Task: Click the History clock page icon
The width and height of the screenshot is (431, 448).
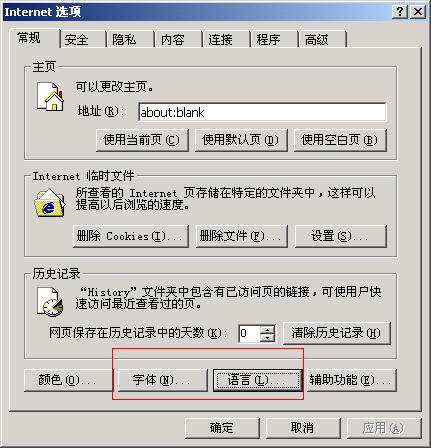Action: [50, 302]
